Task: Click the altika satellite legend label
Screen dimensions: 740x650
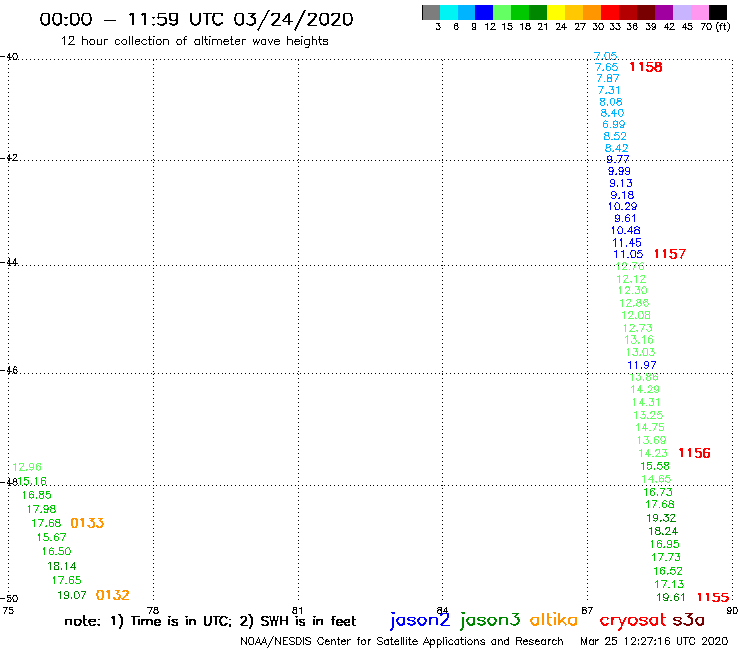Action: pyautogui.click(x=553, y=620)
